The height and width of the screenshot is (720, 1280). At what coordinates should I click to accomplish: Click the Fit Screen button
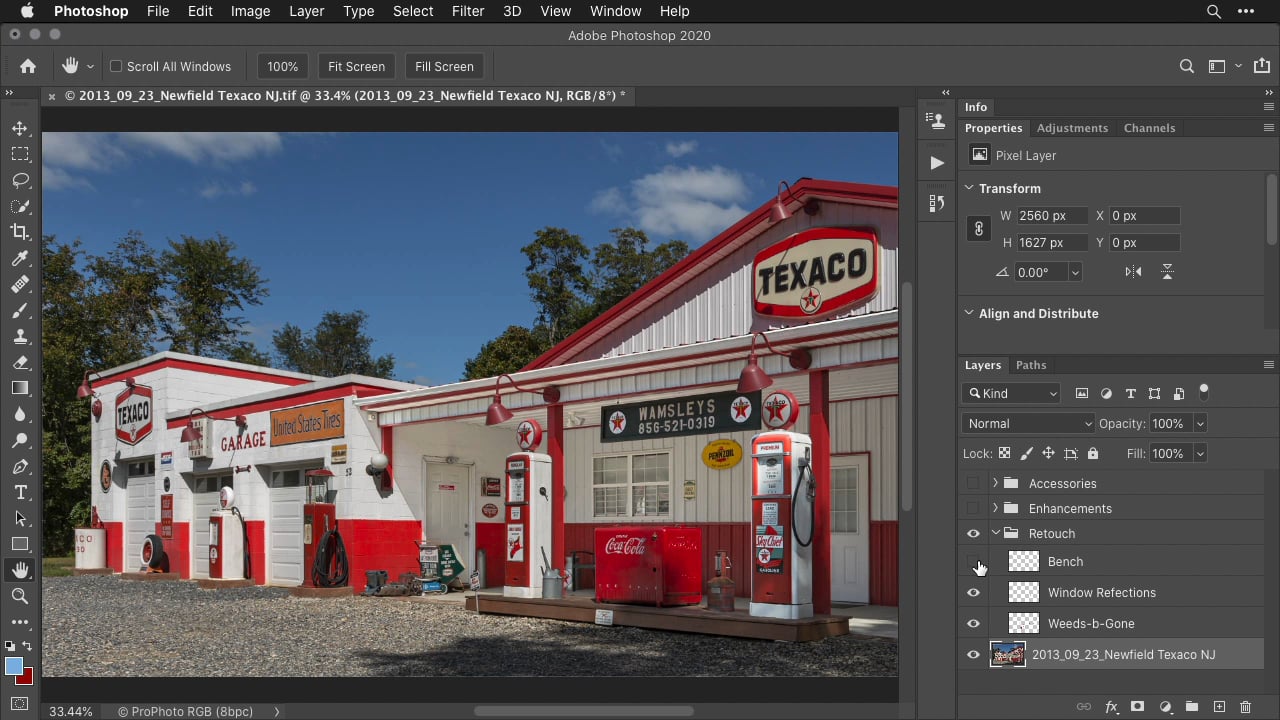(356, 66)
